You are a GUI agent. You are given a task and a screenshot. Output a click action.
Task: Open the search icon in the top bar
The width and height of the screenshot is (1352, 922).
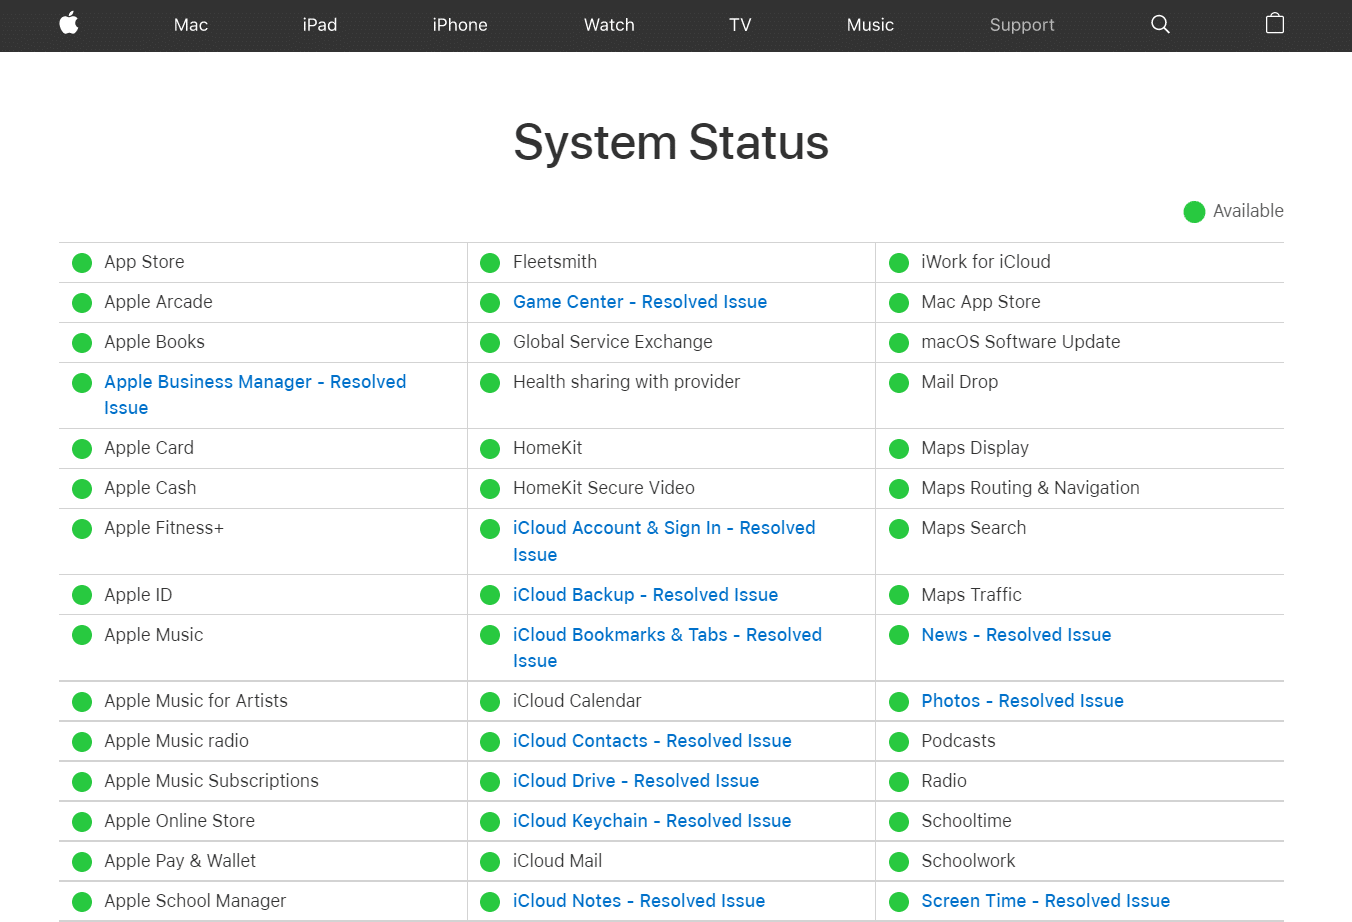1160,24
